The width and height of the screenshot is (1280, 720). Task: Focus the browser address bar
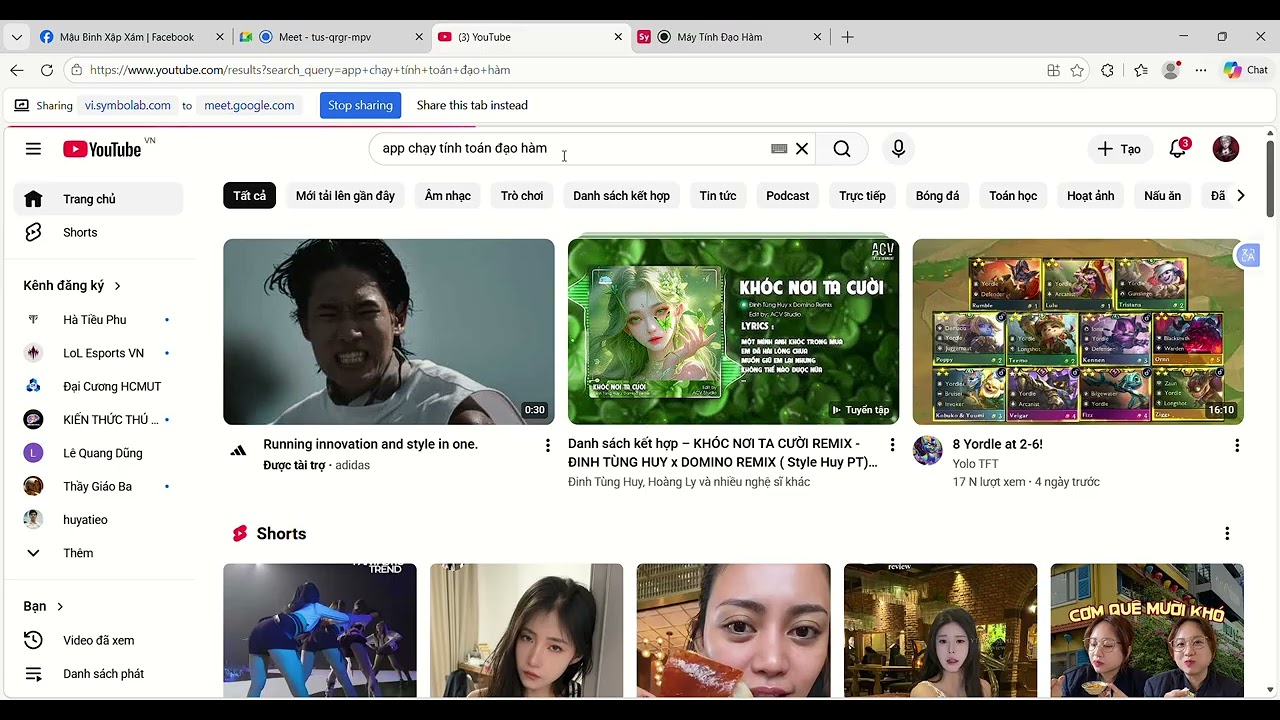click(x=561, y=70)
